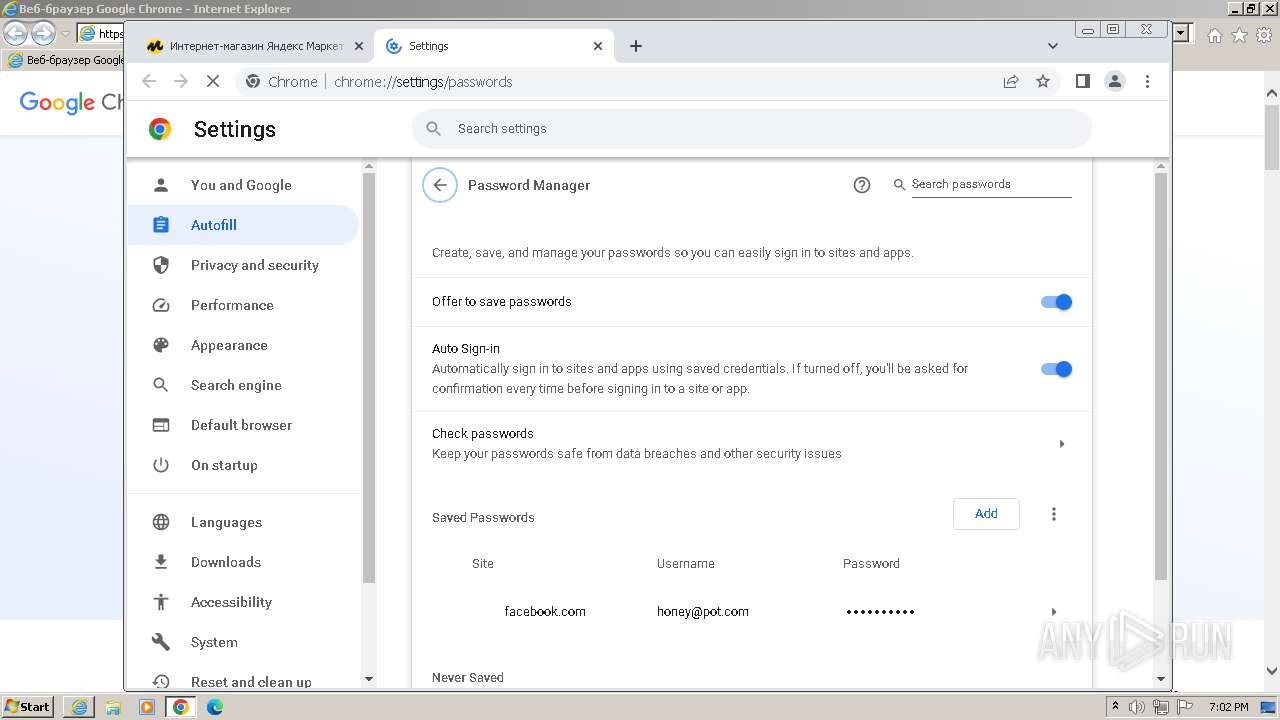This screenshot has width=1280, height=720.
Task: Open the tab search dropdown chevron
Action: (x=1052, y=46)
